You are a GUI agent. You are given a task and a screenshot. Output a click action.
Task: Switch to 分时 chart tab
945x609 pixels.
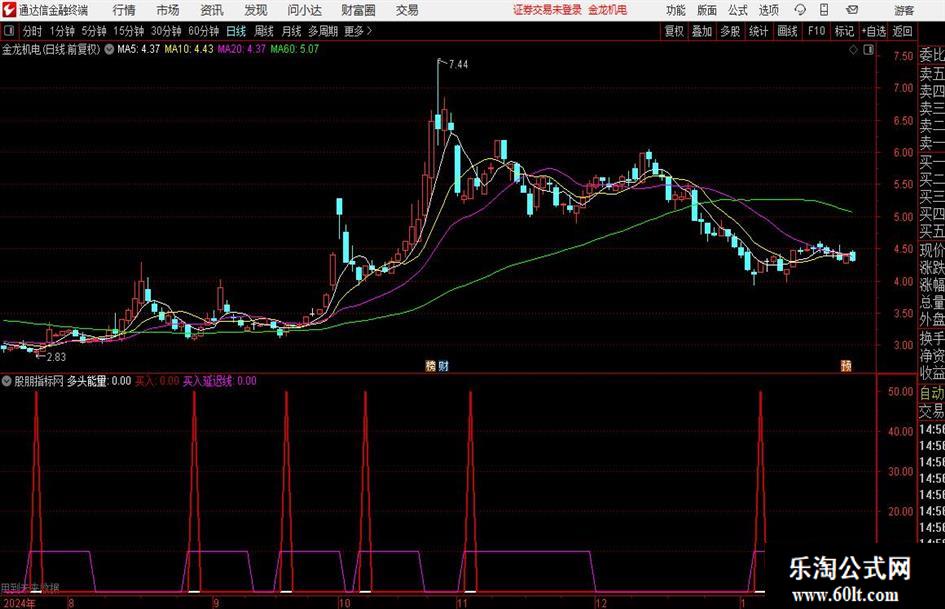click(33, 31)
